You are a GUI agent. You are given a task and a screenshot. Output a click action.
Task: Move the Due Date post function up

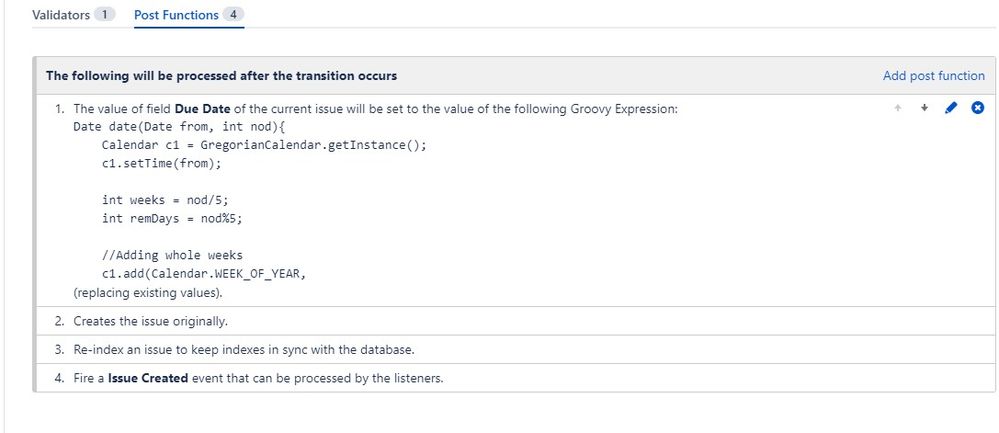click(898, 108)
